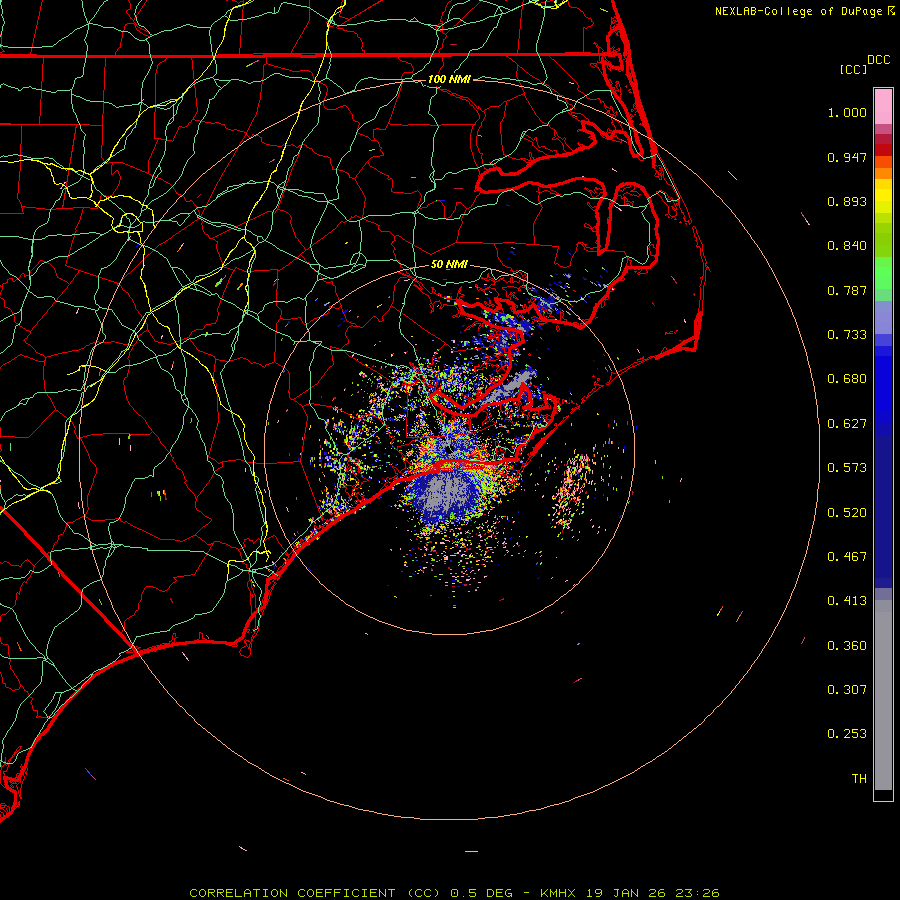The height and width of the screenshot is (900, 900).
Task: Click the 0.360 scale value
Action: point(847,646)
